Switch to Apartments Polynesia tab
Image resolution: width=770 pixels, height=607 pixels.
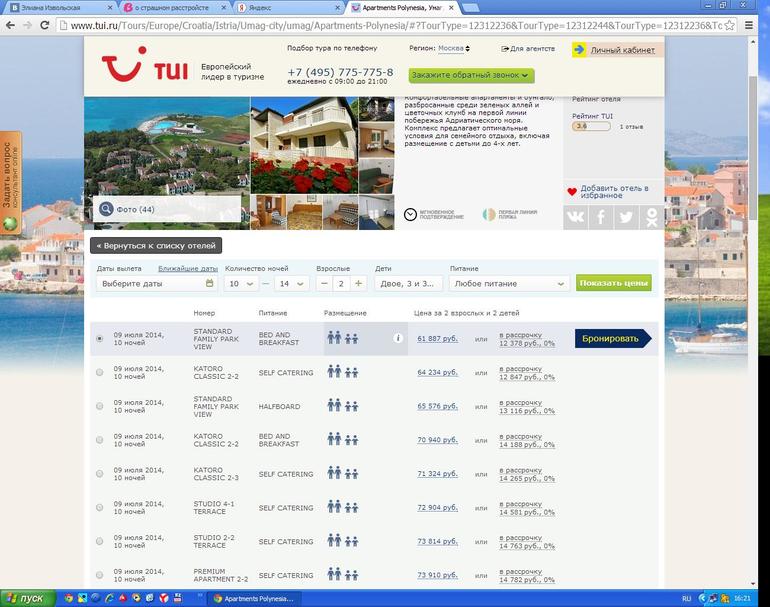[x=402, y=8]
